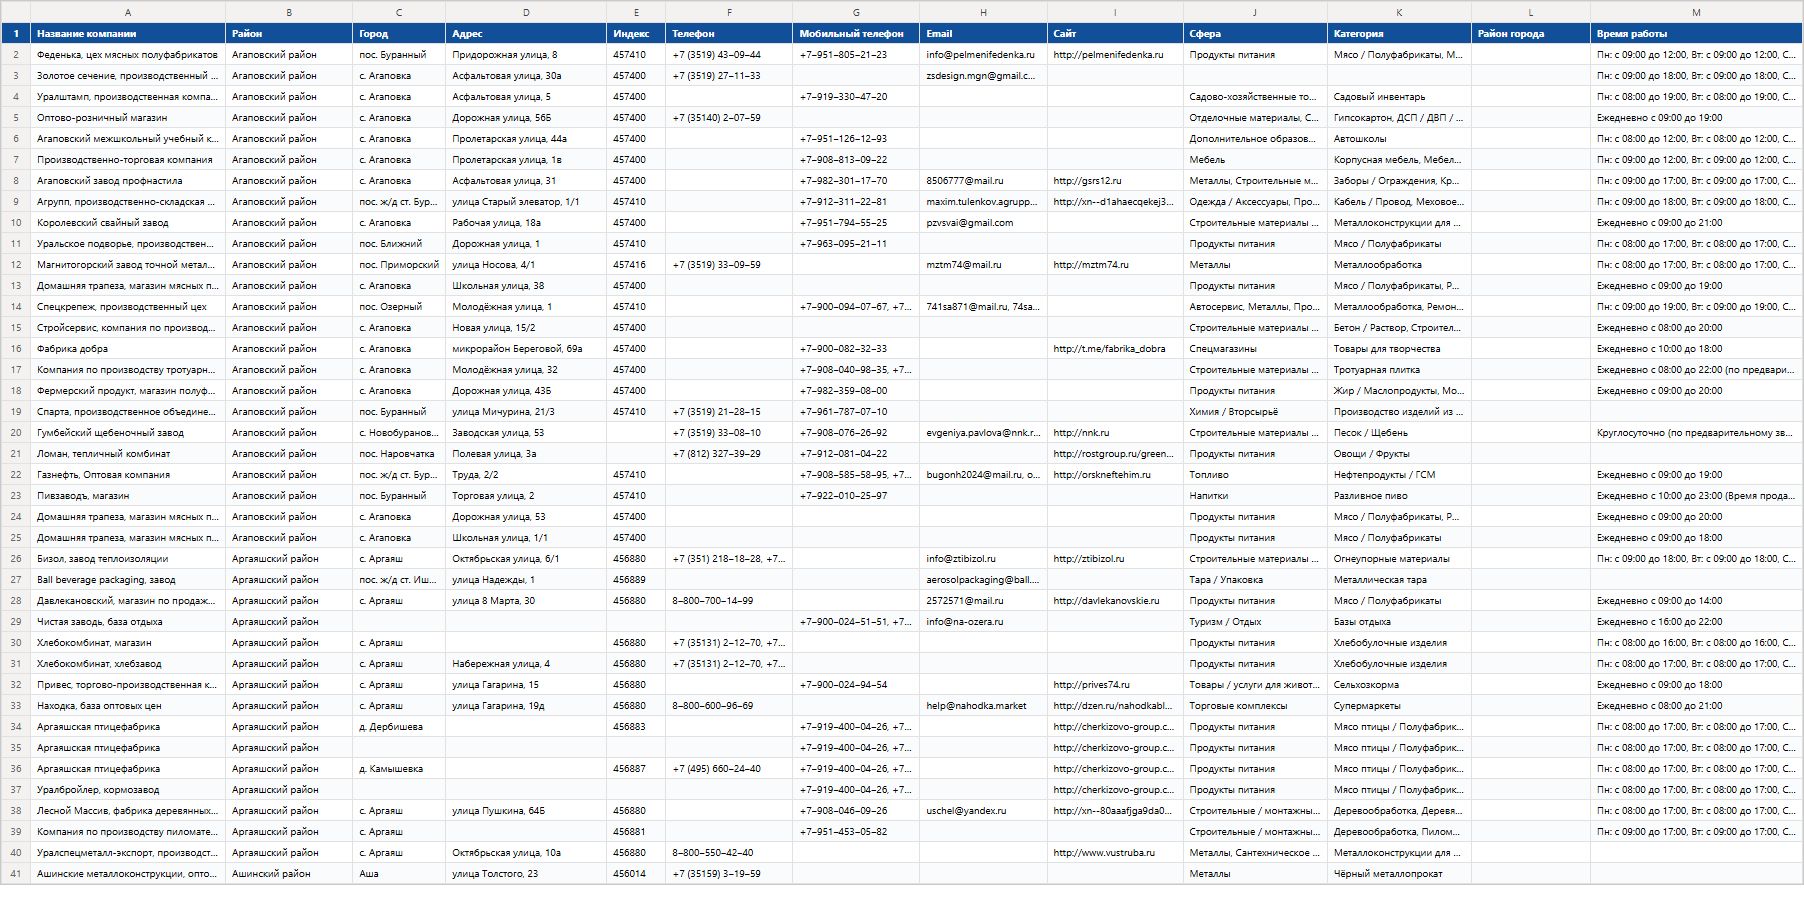Image resolution: width=1804 pixels, height=902 pixels.
Task: Click the "Район города" header cell
Action: coord(1531,33)
